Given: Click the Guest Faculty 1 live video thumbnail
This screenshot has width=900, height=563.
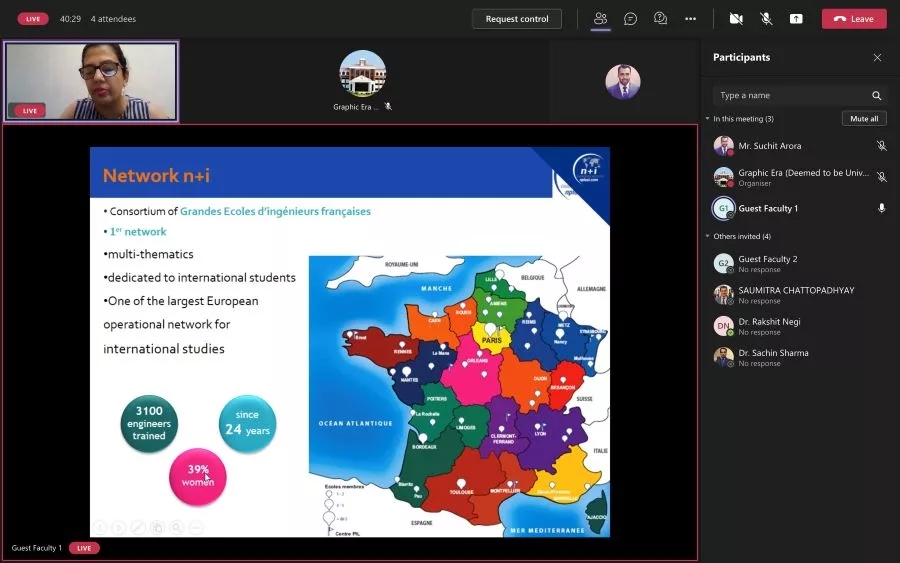Looking at the screenshot, I should [x=91, y=81].
